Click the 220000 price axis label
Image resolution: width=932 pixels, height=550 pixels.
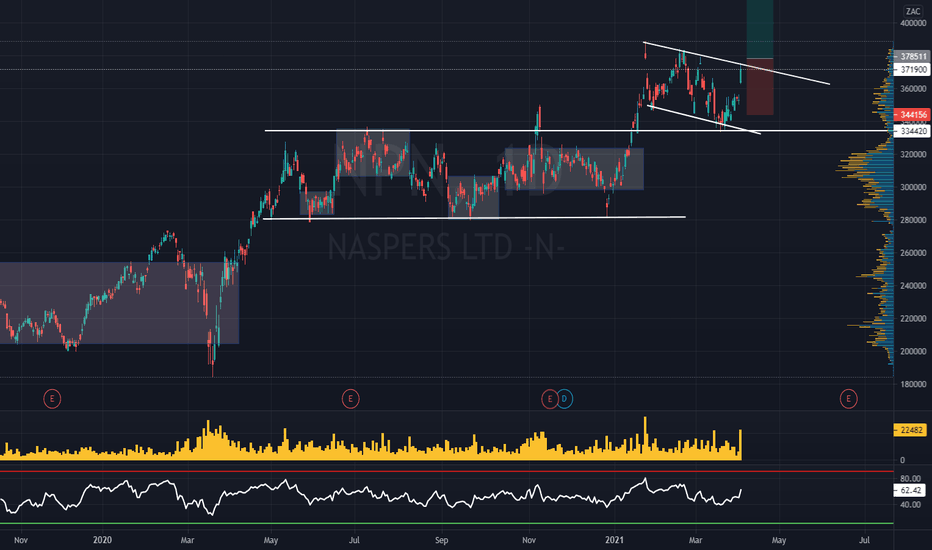pos(914,318)
